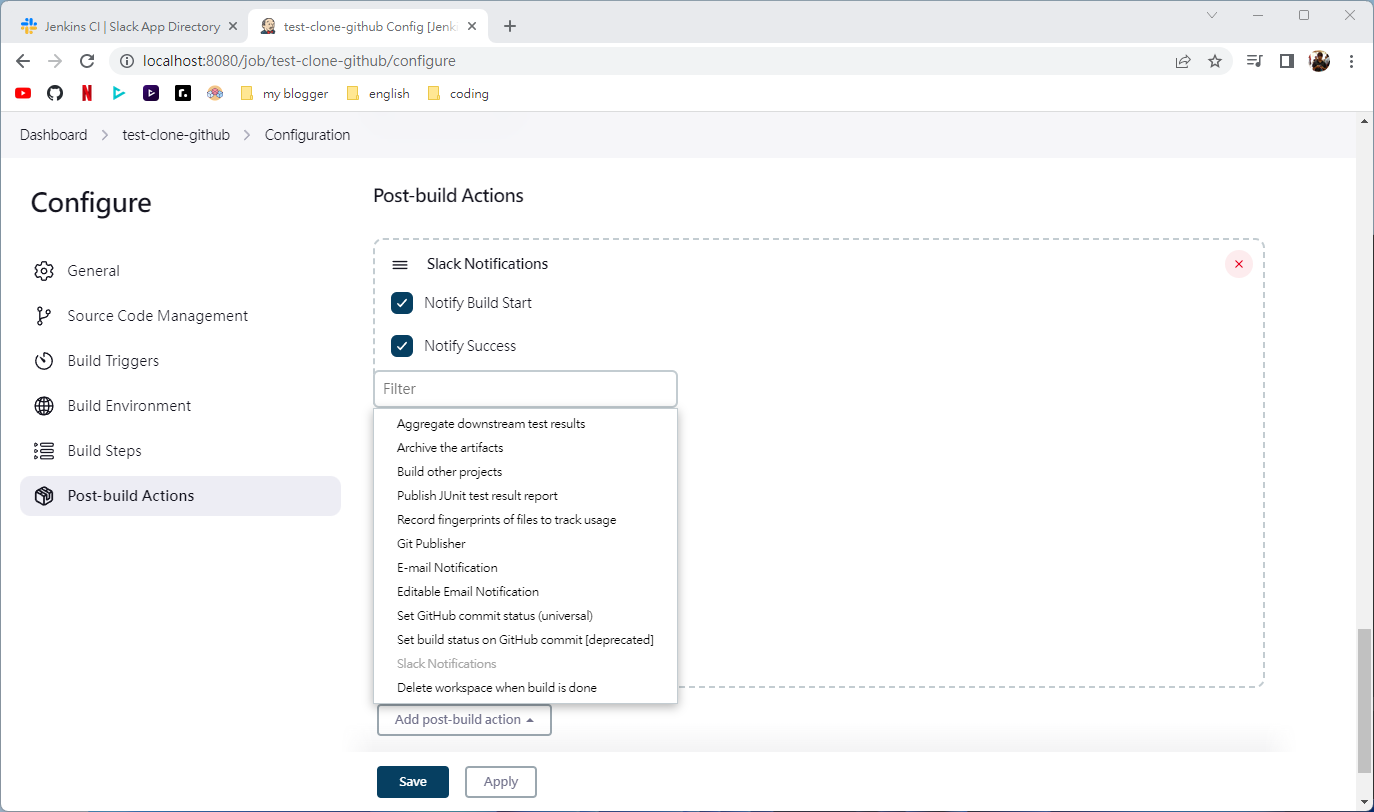Screen dimensions: 1374x812
Task: Open the 'english' bookmark folder
Action: click(x=378, y=93)
